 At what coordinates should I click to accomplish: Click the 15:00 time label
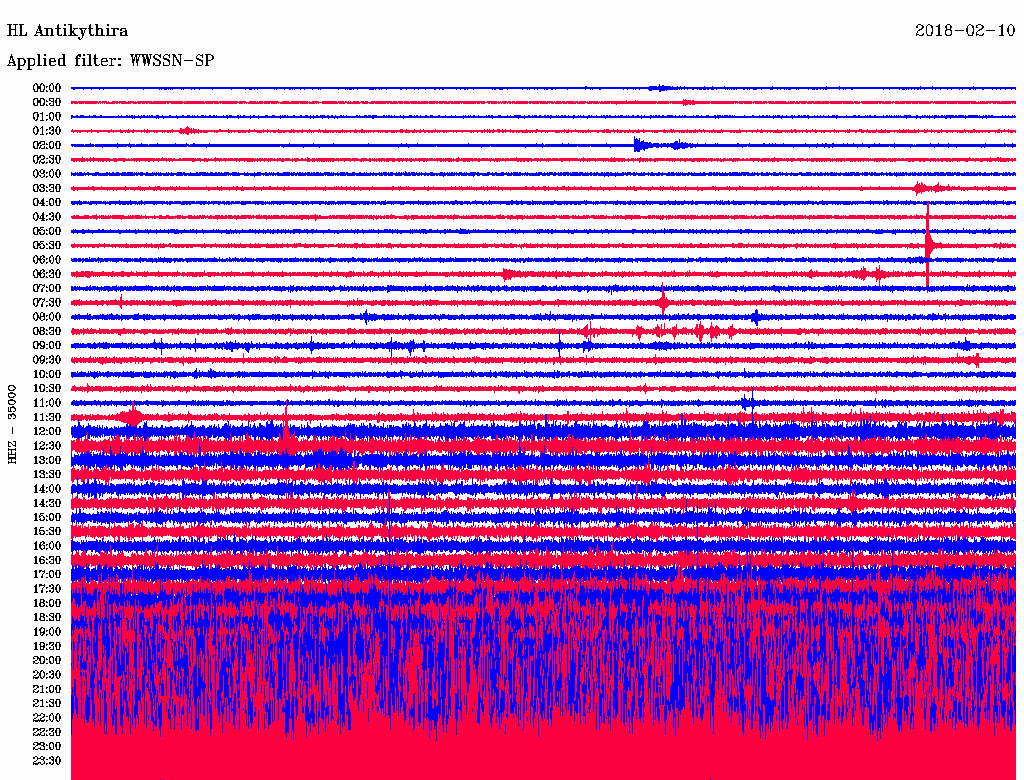pos(47,517)
